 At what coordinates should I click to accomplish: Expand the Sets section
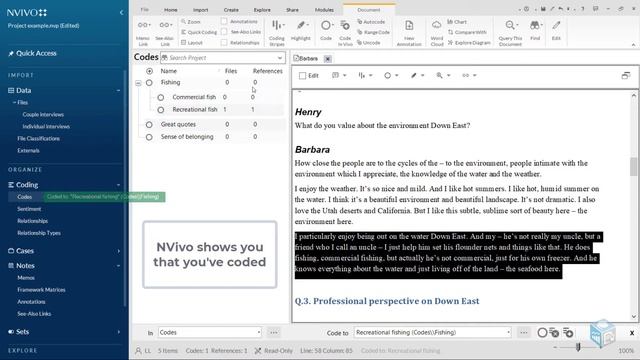tap(119, 332)
